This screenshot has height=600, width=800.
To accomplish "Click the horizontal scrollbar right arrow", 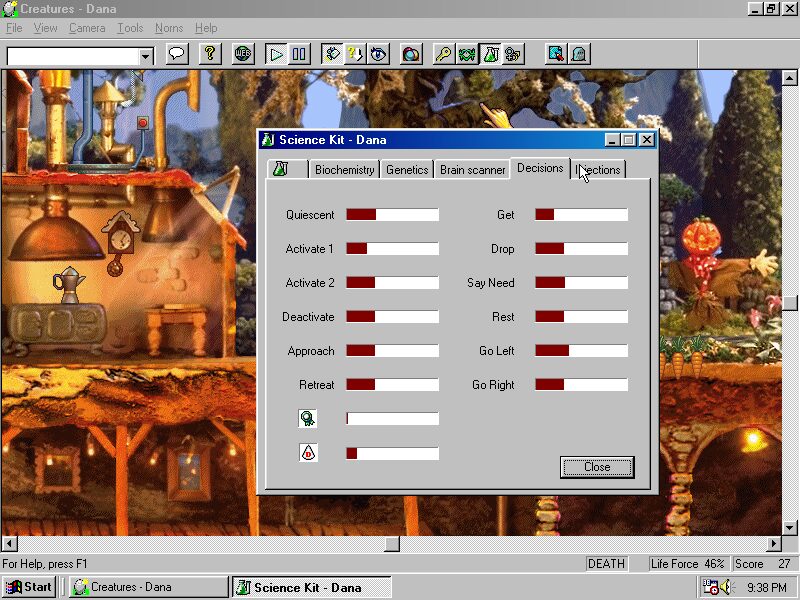I will [x=774, y=544].
